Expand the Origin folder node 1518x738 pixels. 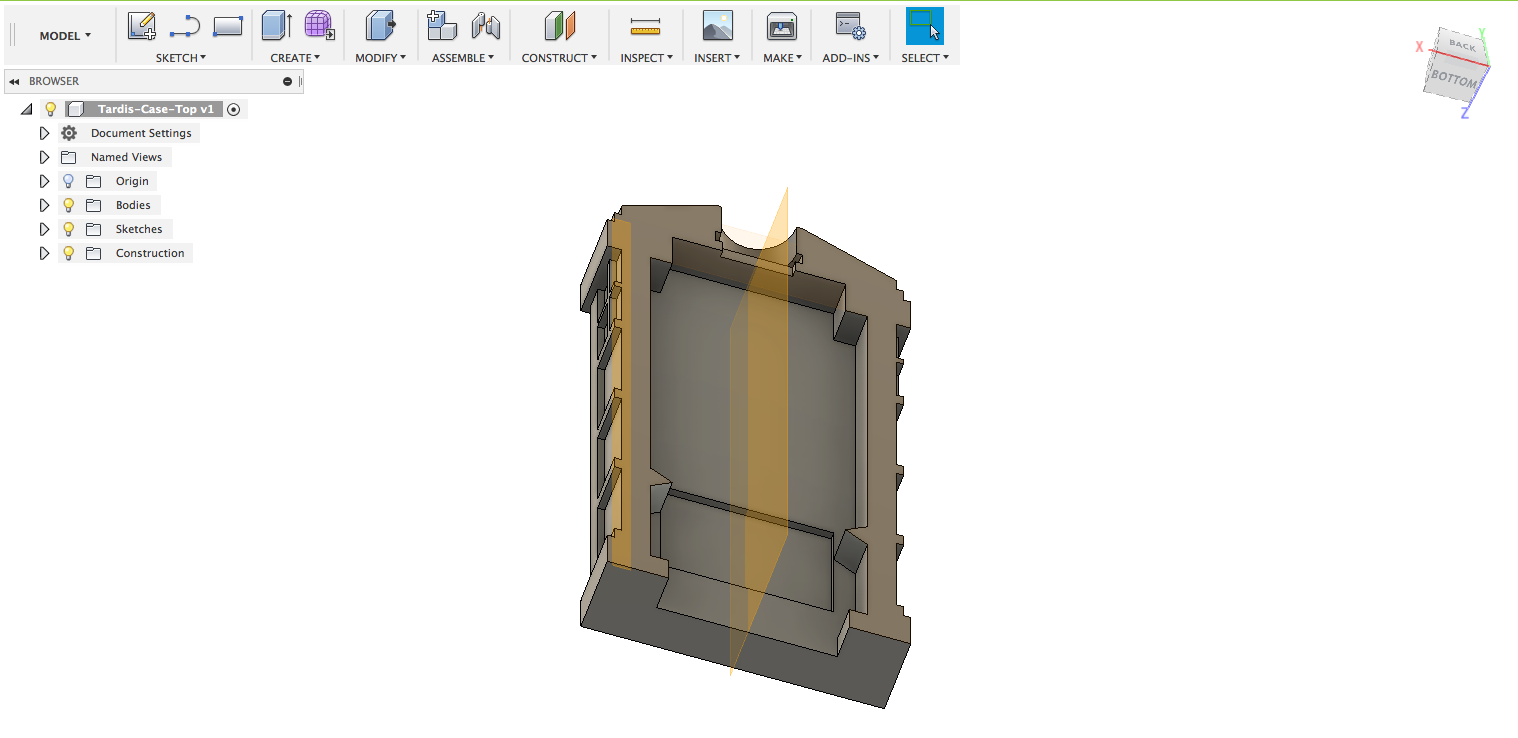[x=44, y=181]
